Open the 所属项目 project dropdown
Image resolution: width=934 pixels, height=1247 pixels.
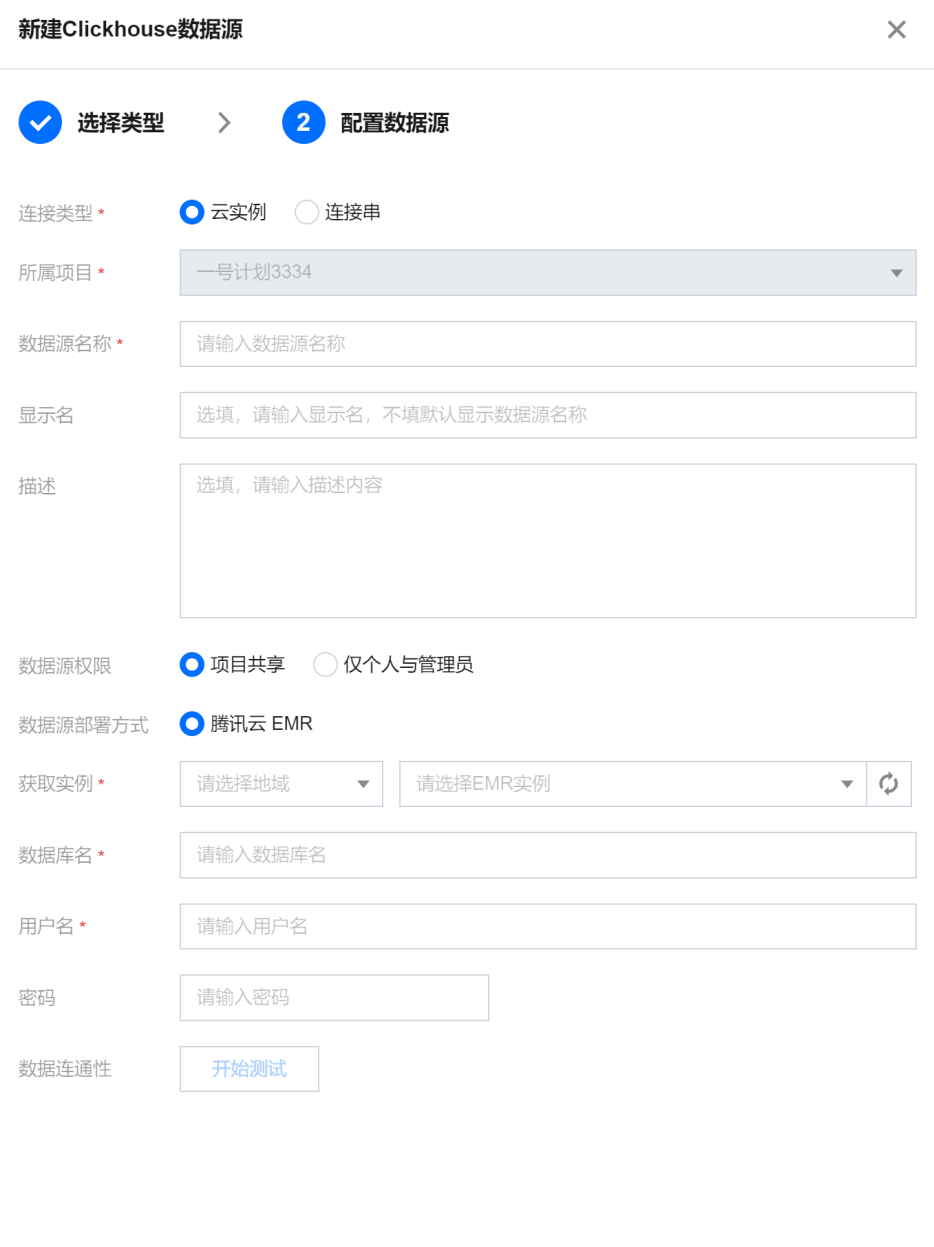[547, 272]
